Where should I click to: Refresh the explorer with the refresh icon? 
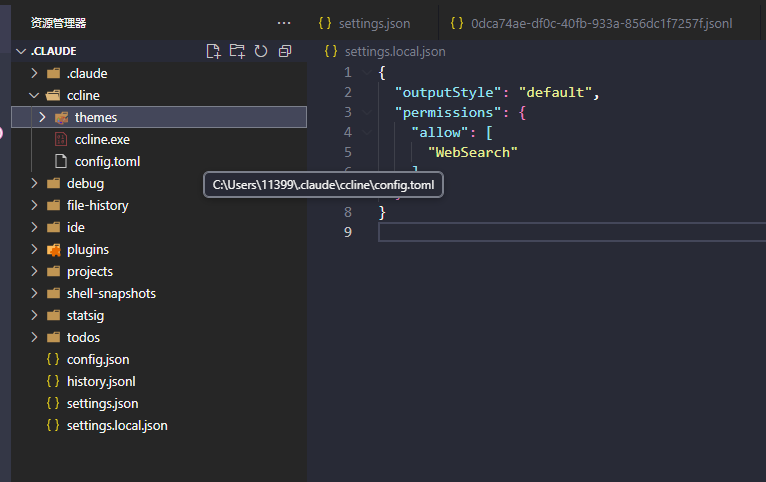coord(261,51)
